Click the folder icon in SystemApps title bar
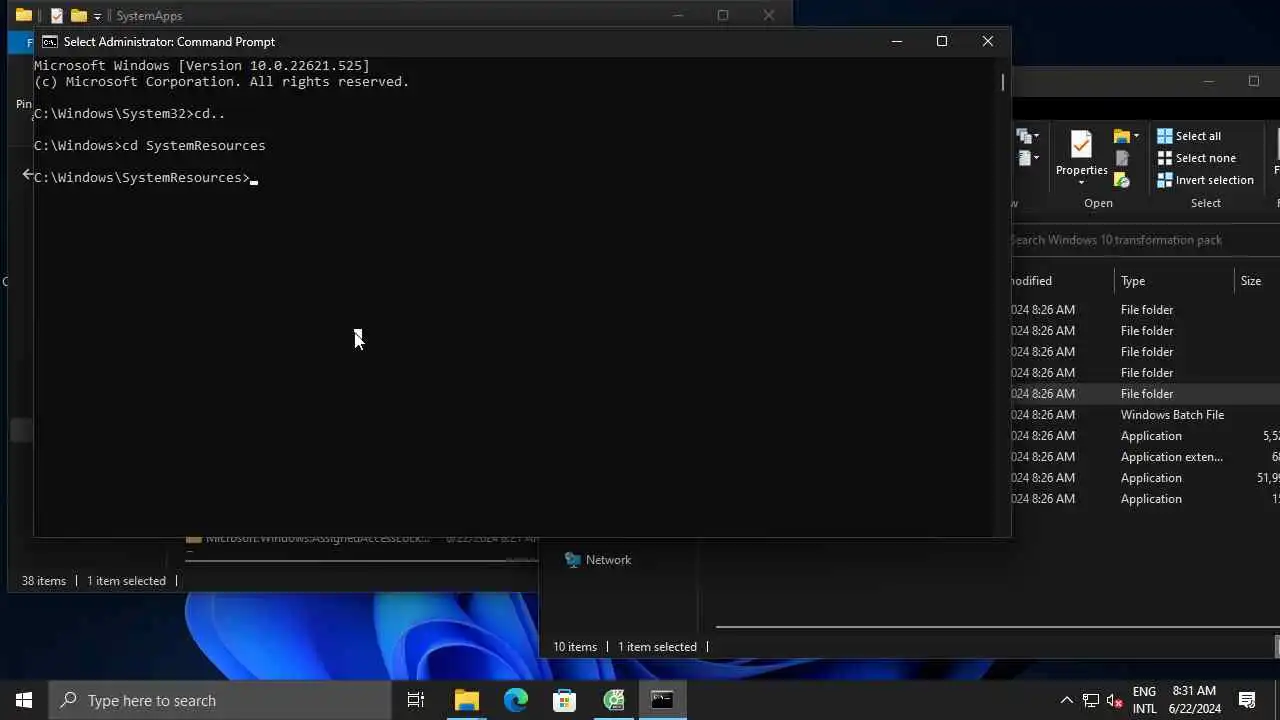Viewport: 1280px width, 720px height. (24, 15)
